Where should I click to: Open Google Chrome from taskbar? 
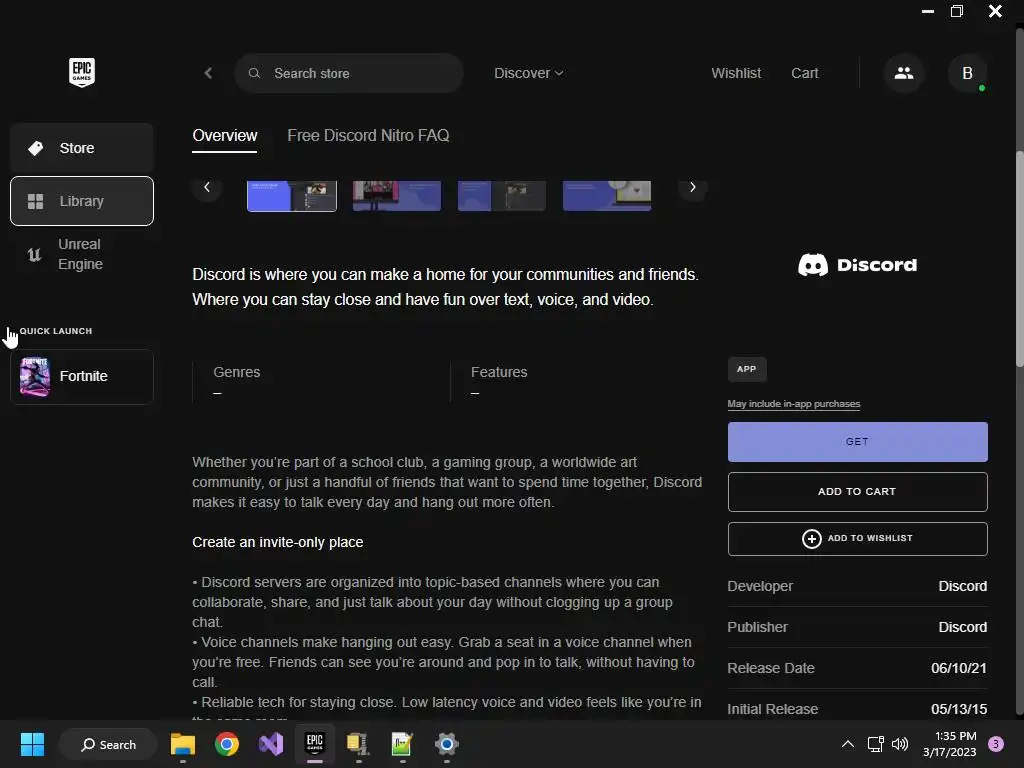pyautogui.click(x=227, y=744)
